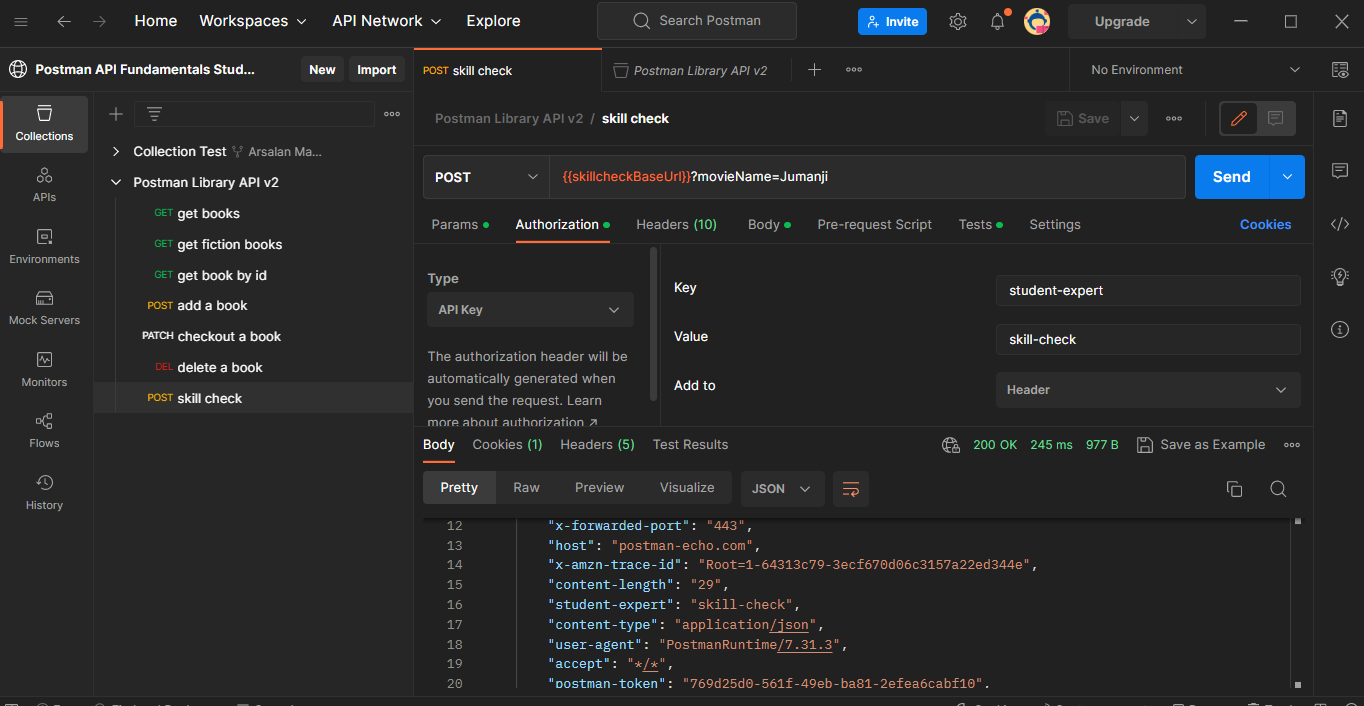
Task: Search the response with the magnifier icon
Action: (x=1278, y=489)
